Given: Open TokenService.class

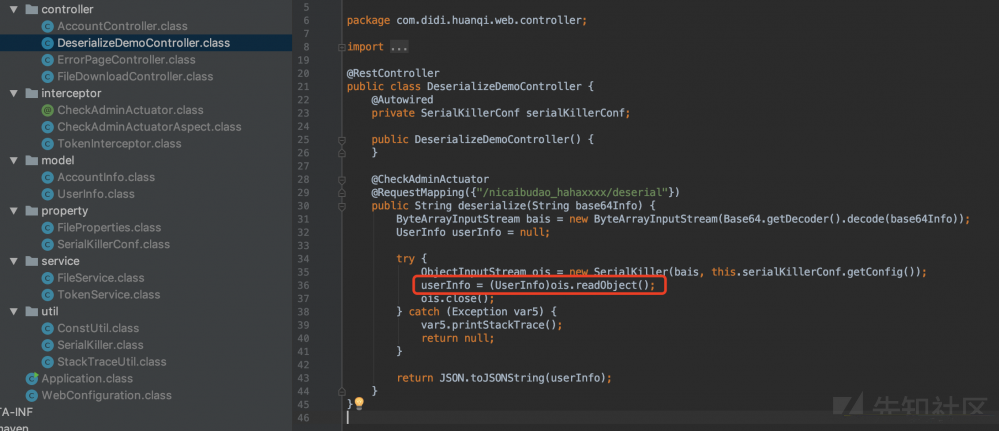Looking at the screenshot, I should (108, 295).
